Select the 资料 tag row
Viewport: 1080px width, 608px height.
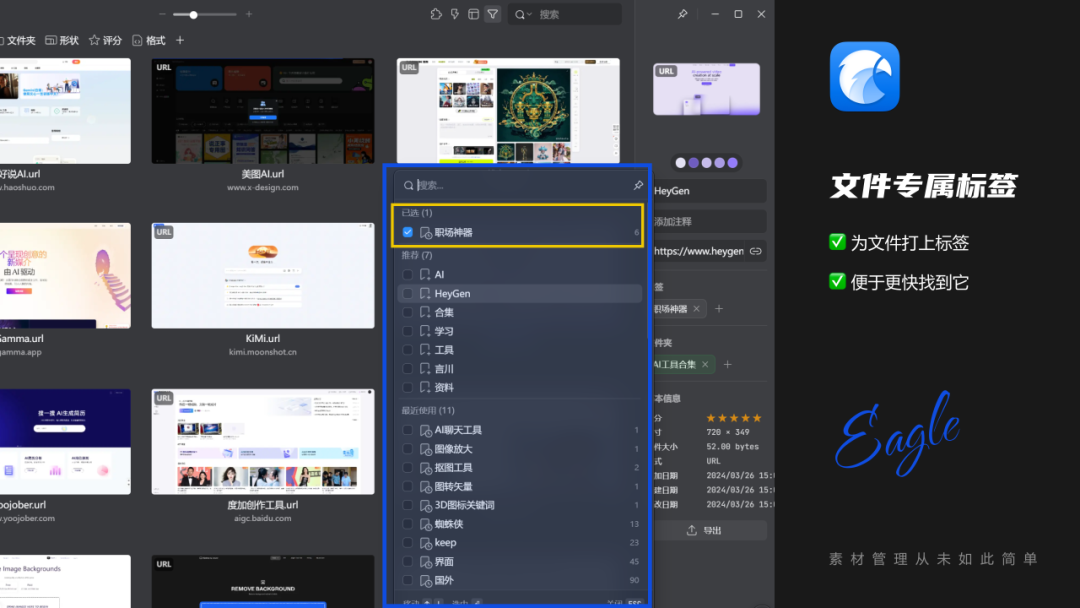(520, 388)
